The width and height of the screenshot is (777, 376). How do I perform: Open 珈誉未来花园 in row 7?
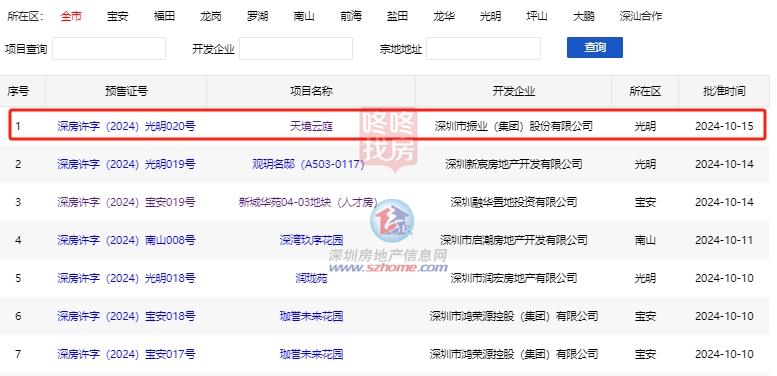point(311,354)
